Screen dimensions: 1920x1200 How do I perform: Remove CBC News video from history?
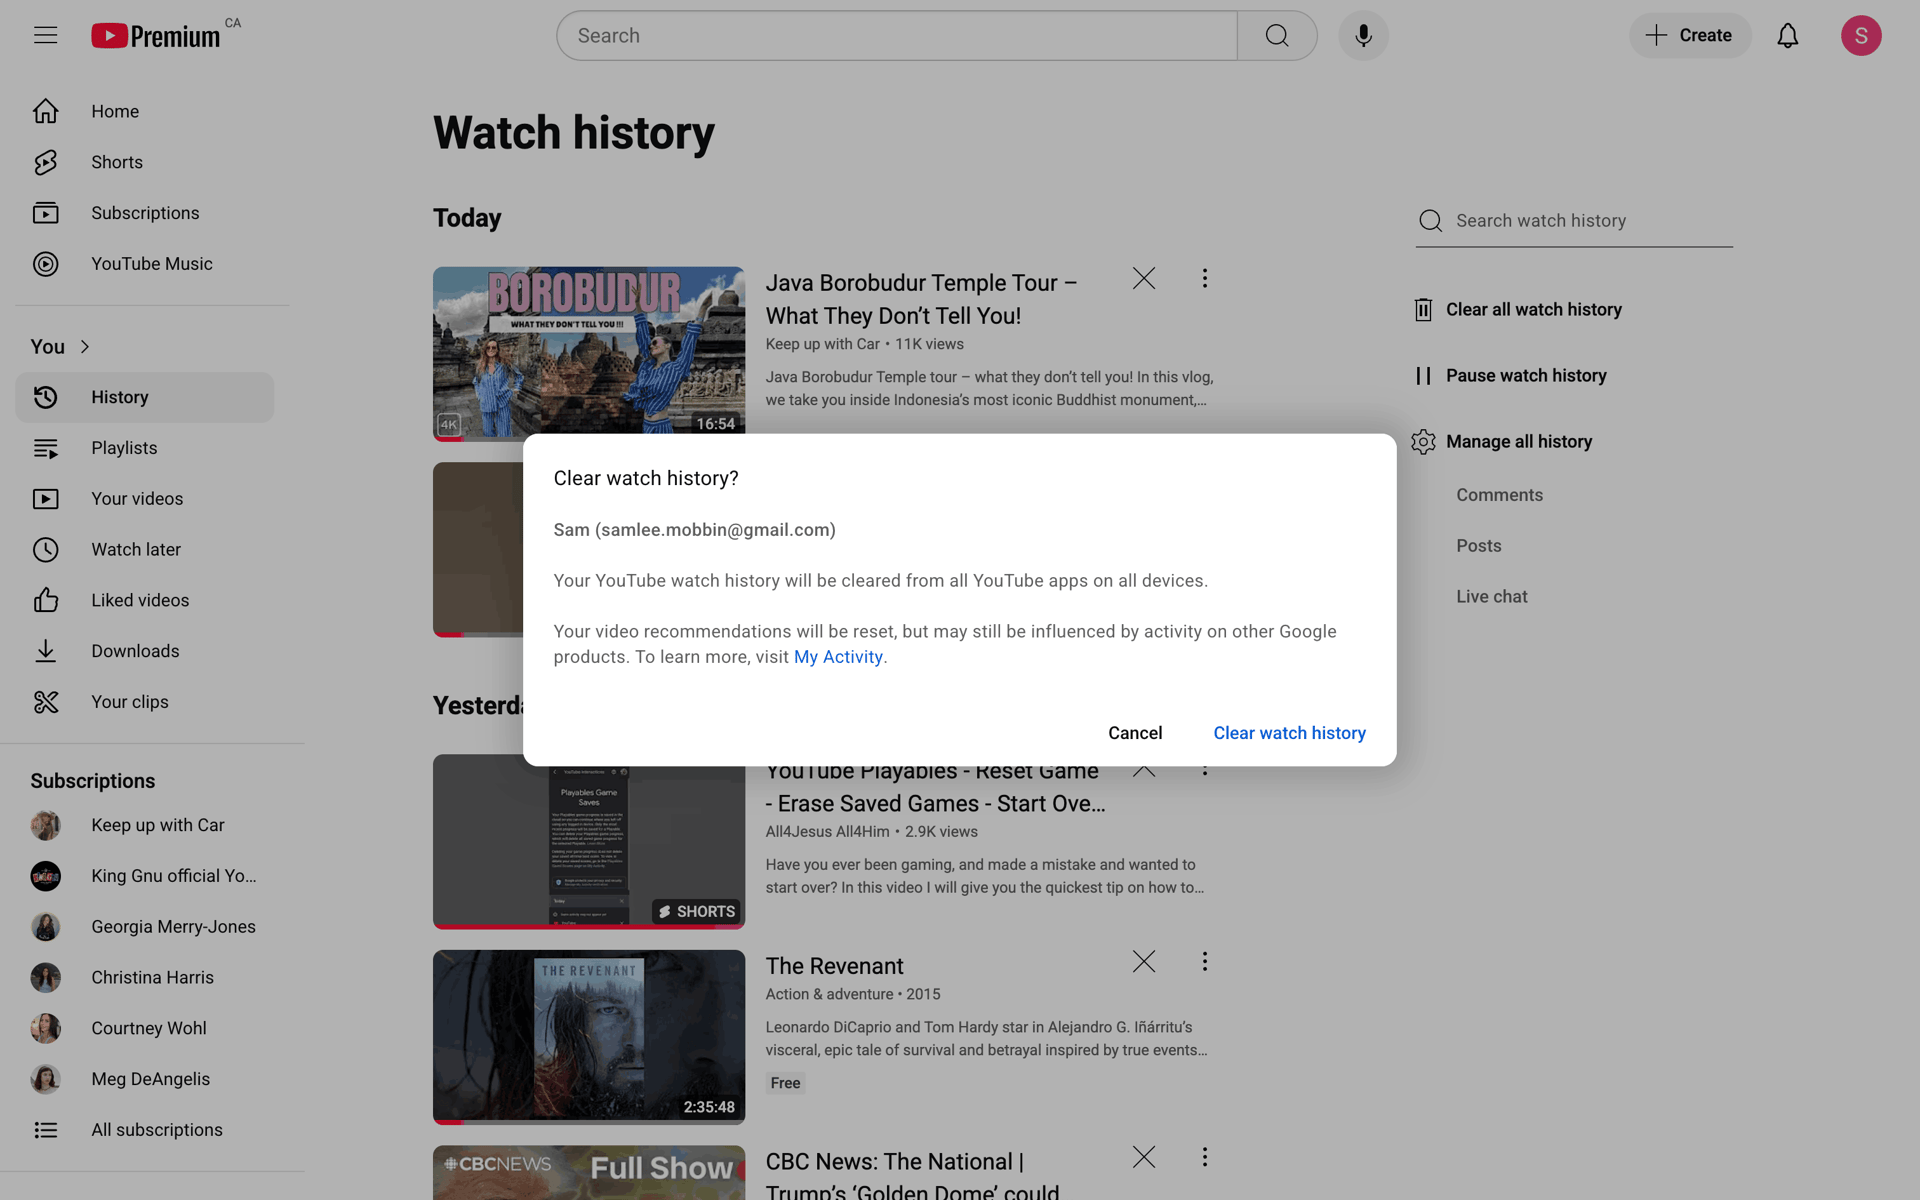(1144, 1157)
